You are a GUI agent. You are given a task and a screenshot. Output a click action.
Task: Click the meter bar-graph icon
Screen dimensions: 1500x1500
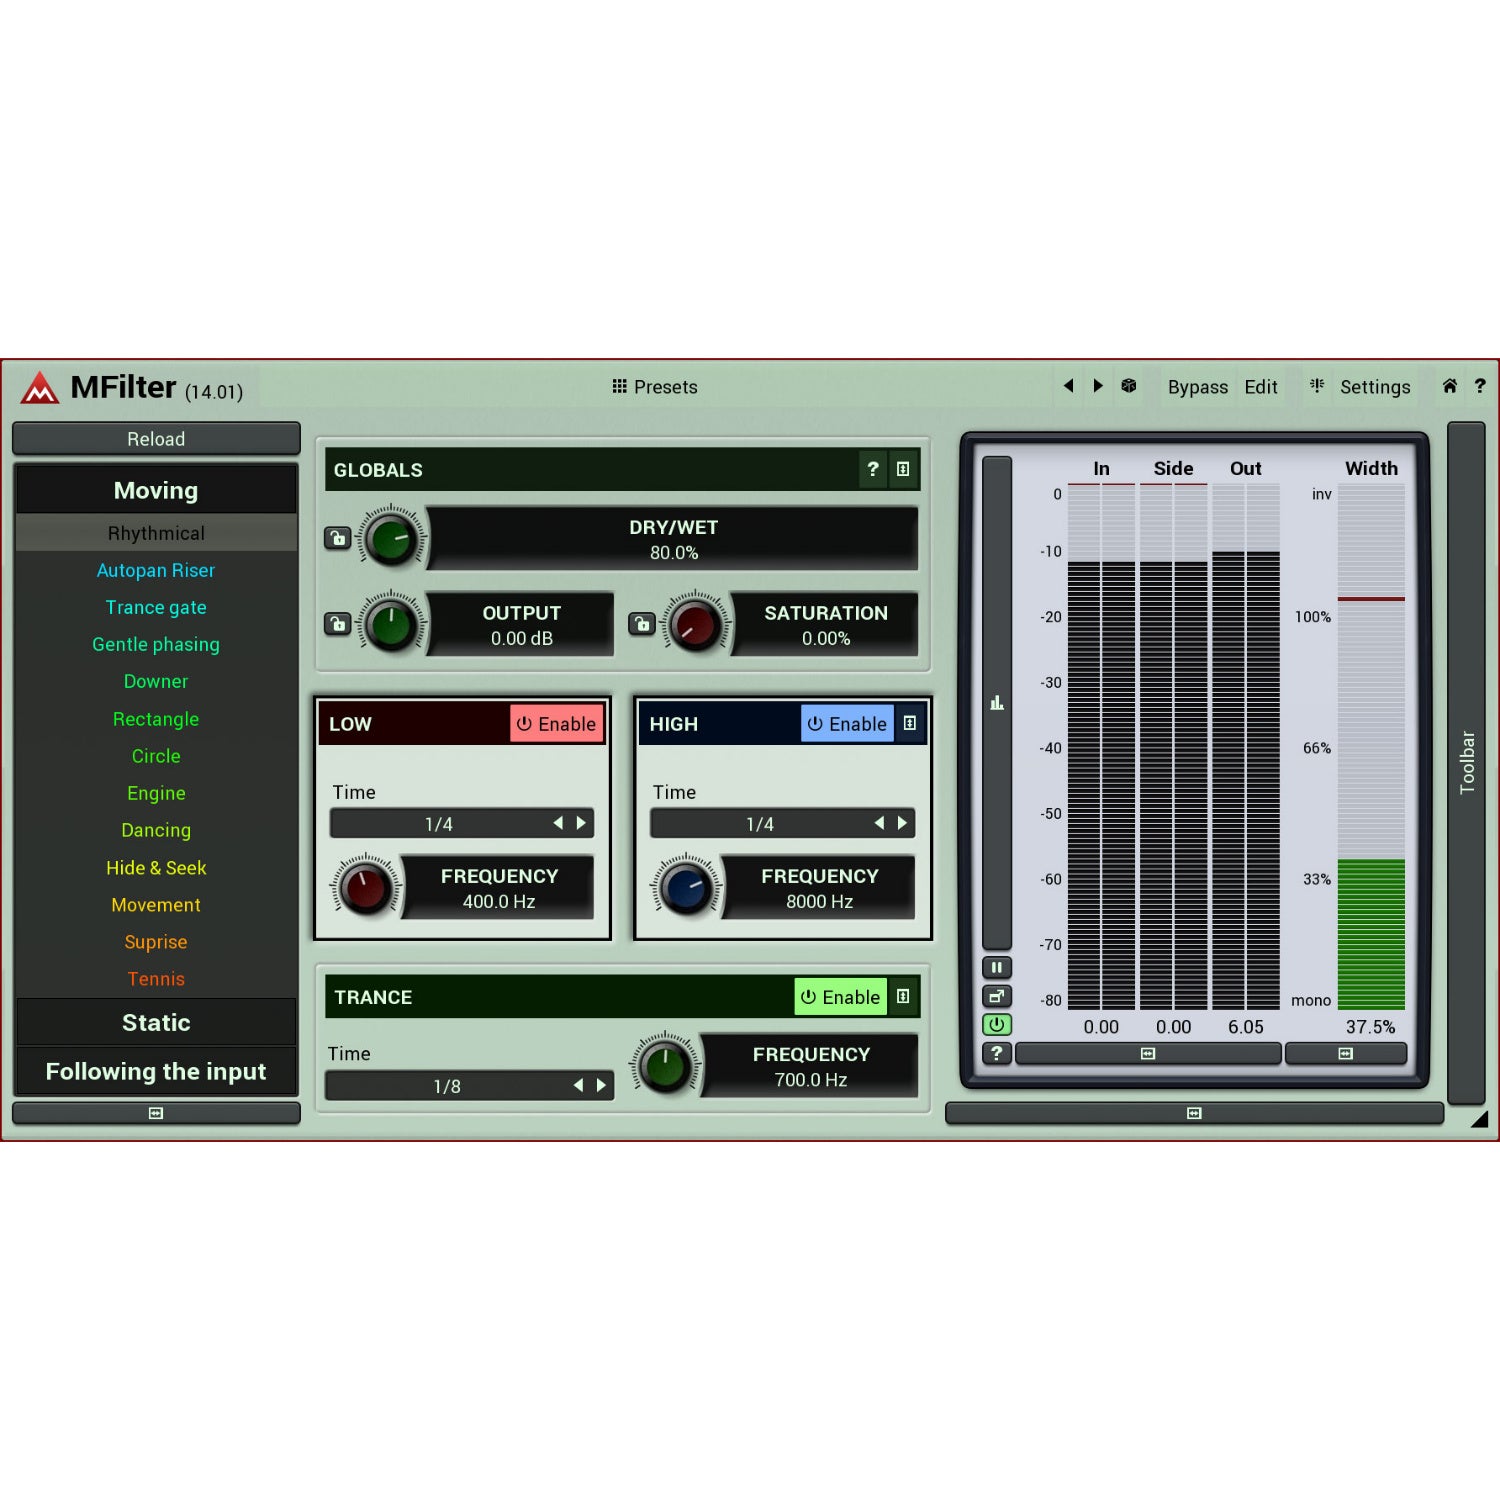click(997, 703)
